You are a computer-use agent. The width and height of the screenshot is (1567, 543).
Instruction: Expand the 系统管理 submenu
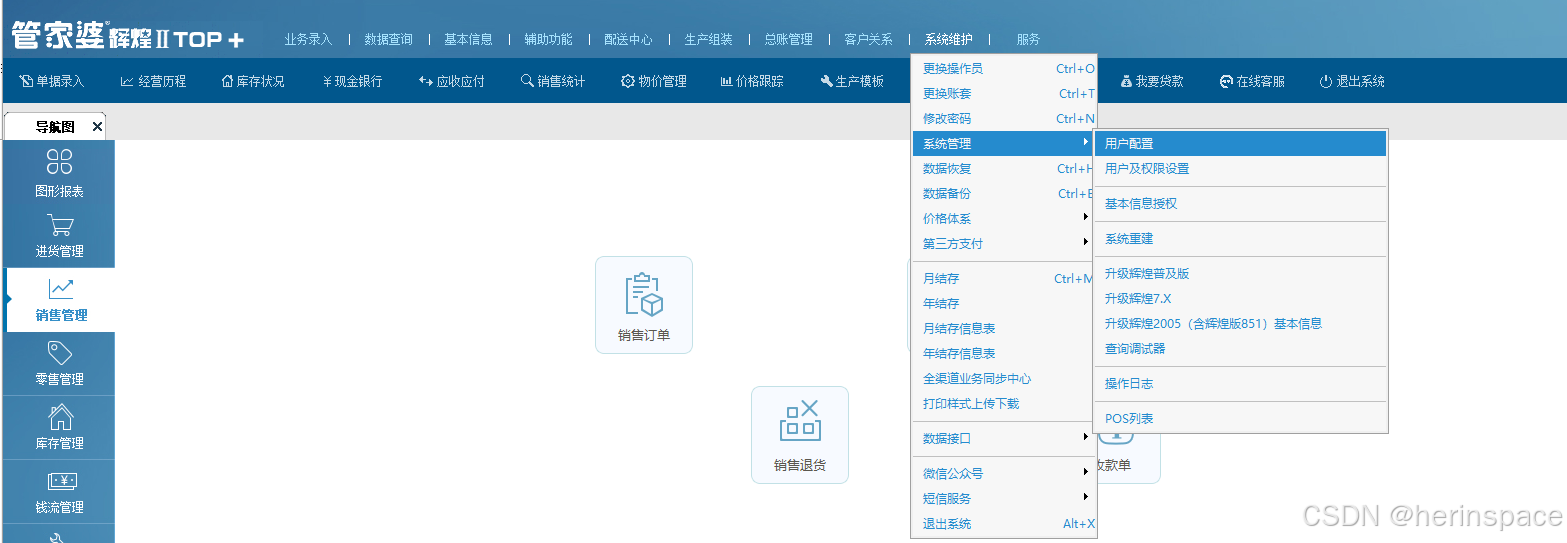pos(1004,143)
